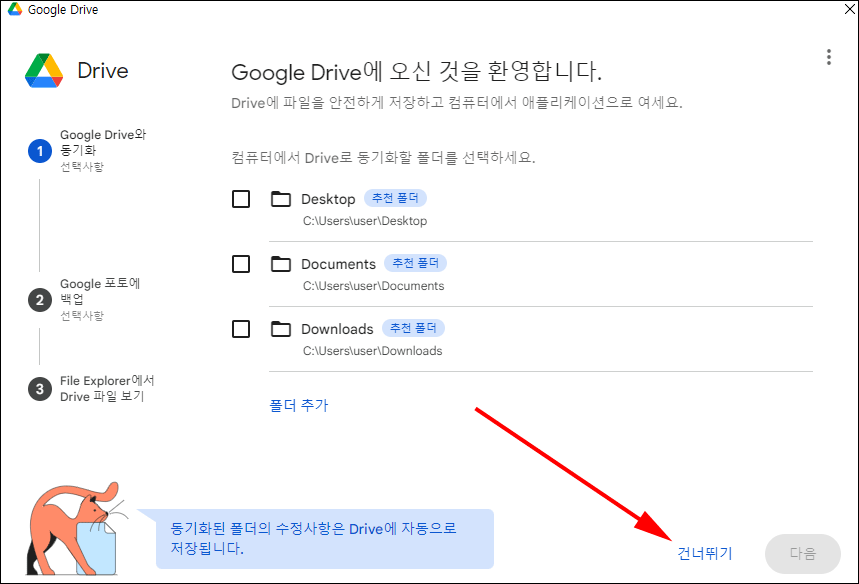Click the Documents folder icon
This screenshot has height=584, width=859.
point(280,264)
